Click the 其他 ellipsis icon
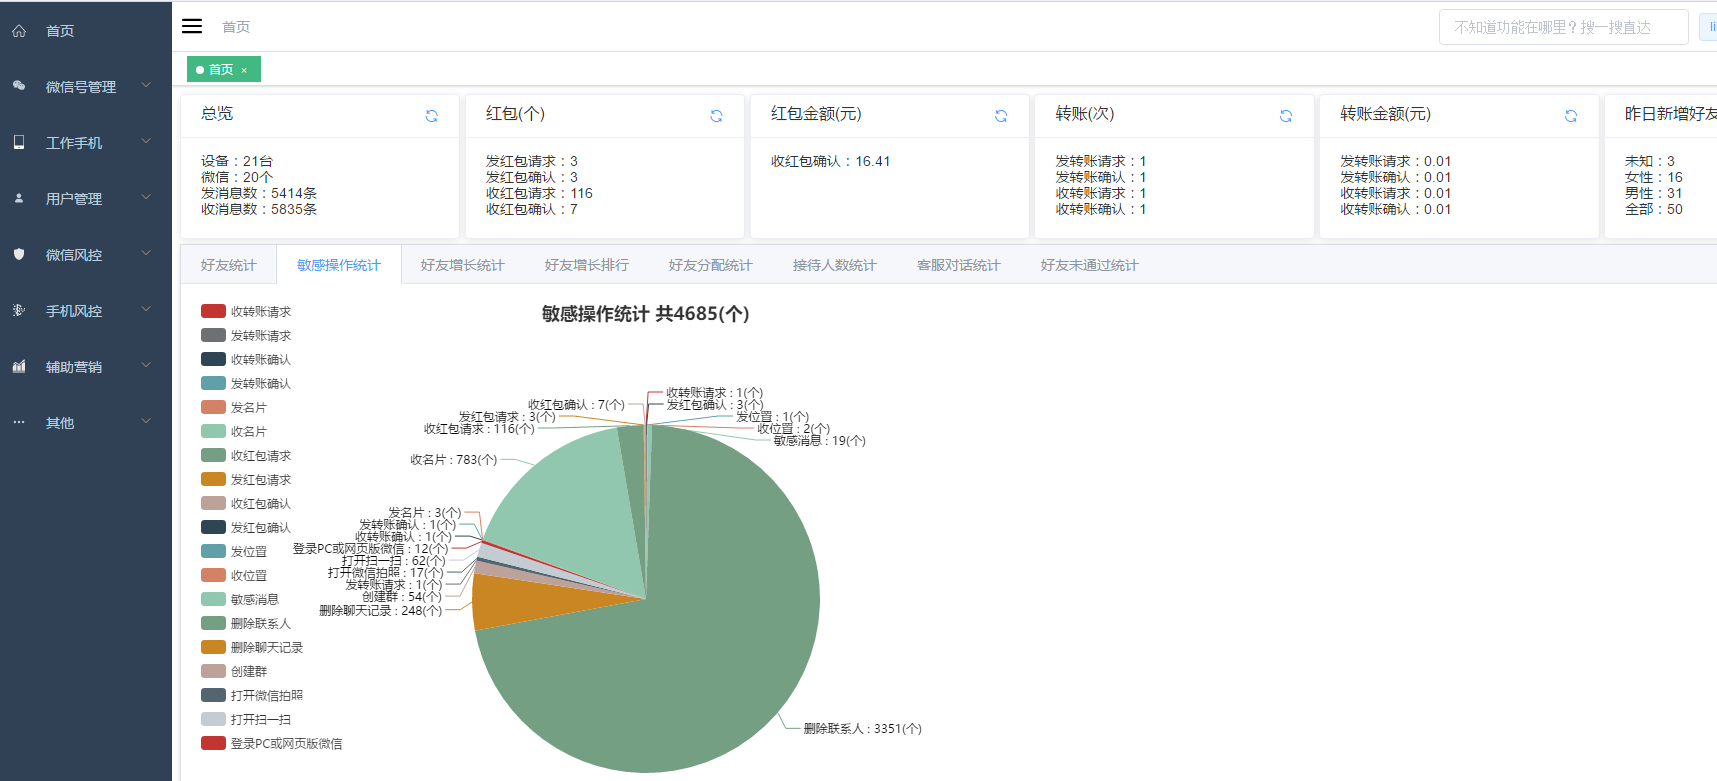This screenshot has width=1717, height=781. click(x=19, y=422)
